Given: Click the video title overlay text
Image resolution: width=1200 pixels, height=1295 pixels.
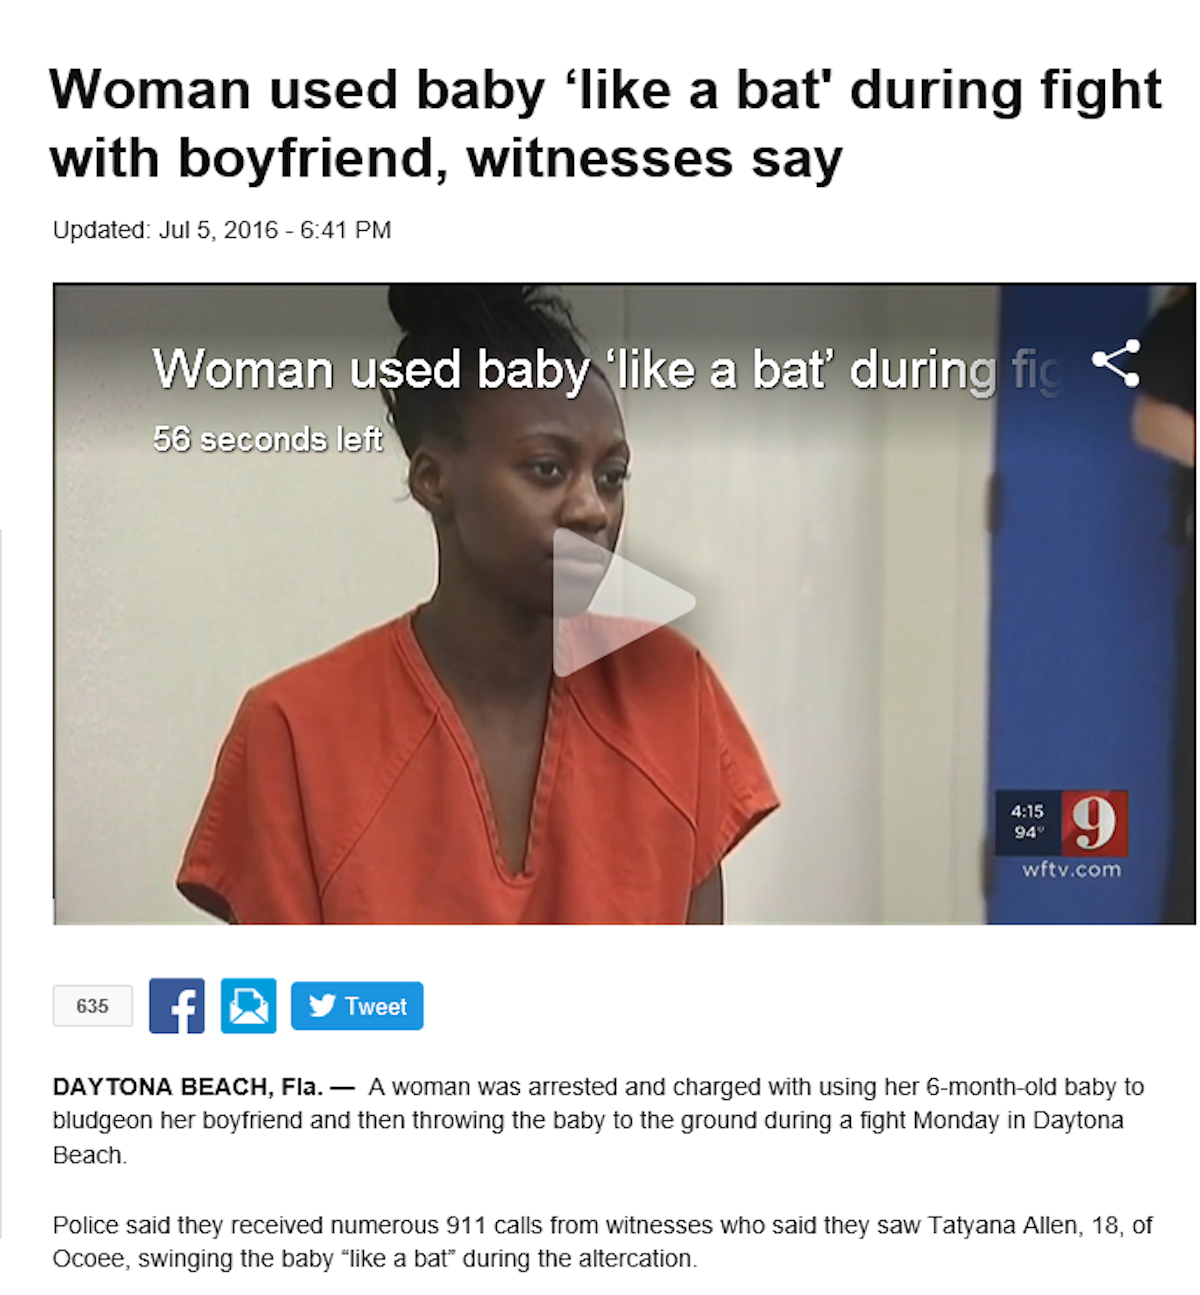Looking at the screenshot, I should pos(606,370).
